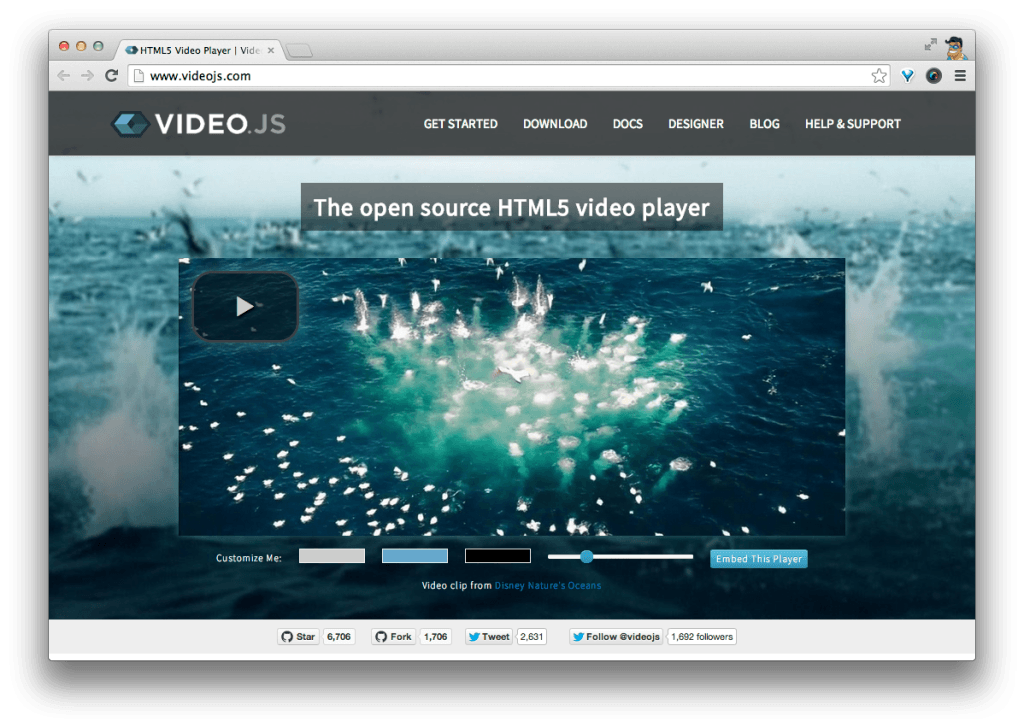Screen dimensions: 1024x728
Task: Click the GitHub Star button
Action: 298,637
